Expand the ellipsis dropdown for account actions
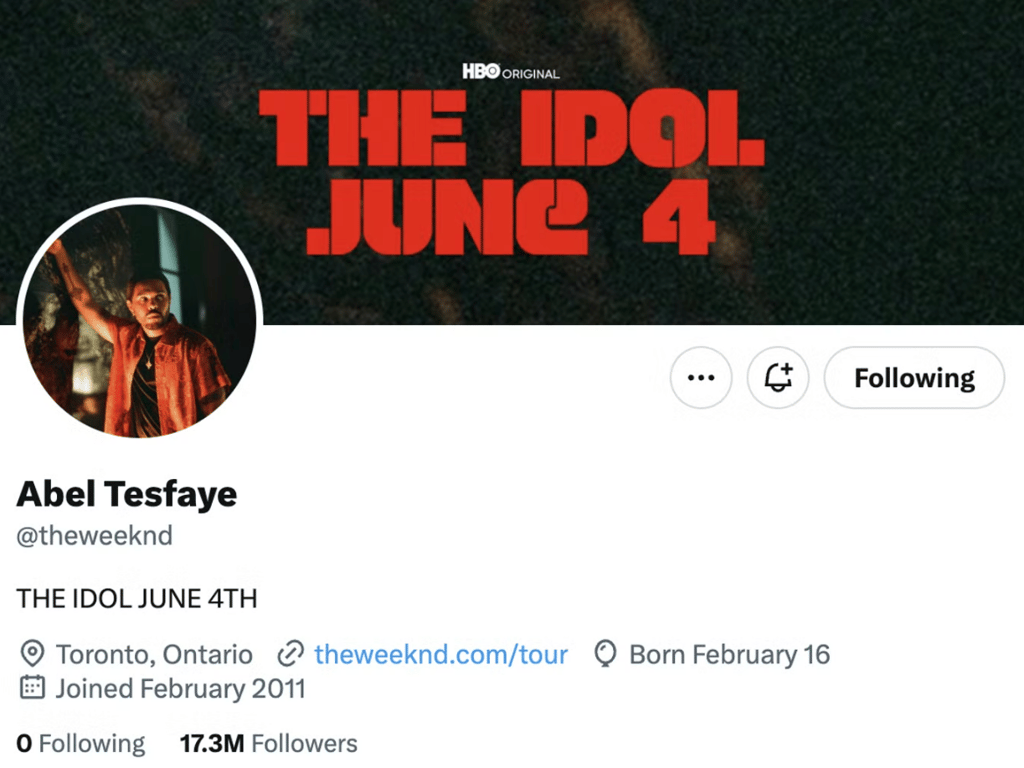1024x768 pixels. [x=701, y=378]
